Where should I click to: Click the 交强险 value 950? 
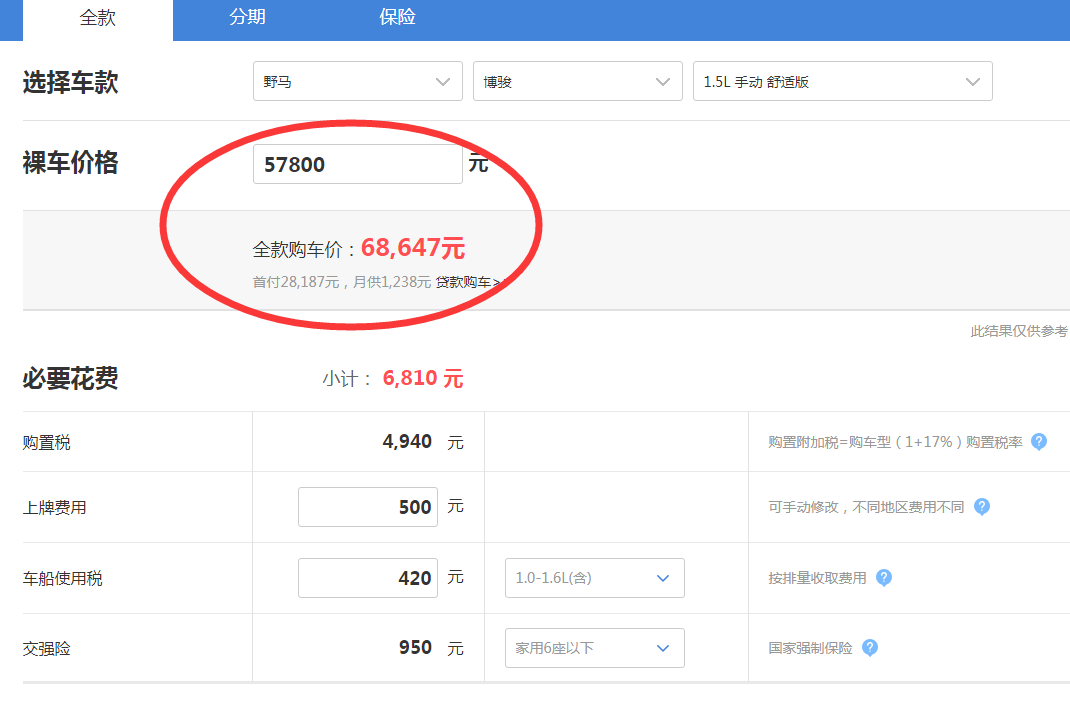coord(415,648)
